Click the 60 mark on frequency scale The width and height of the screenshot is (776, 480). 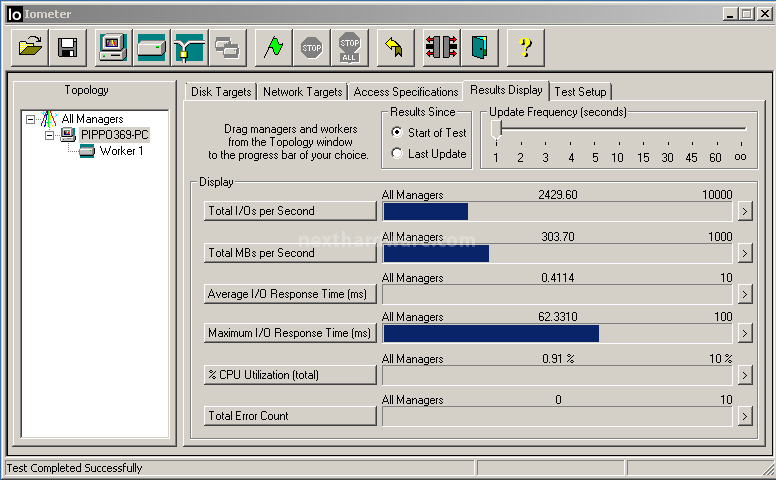tap(715, 157)
